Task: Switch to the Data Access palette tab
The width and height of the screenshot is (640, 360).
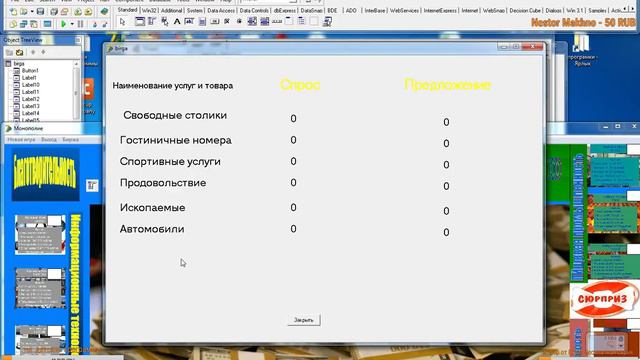Action: point(221,10)
